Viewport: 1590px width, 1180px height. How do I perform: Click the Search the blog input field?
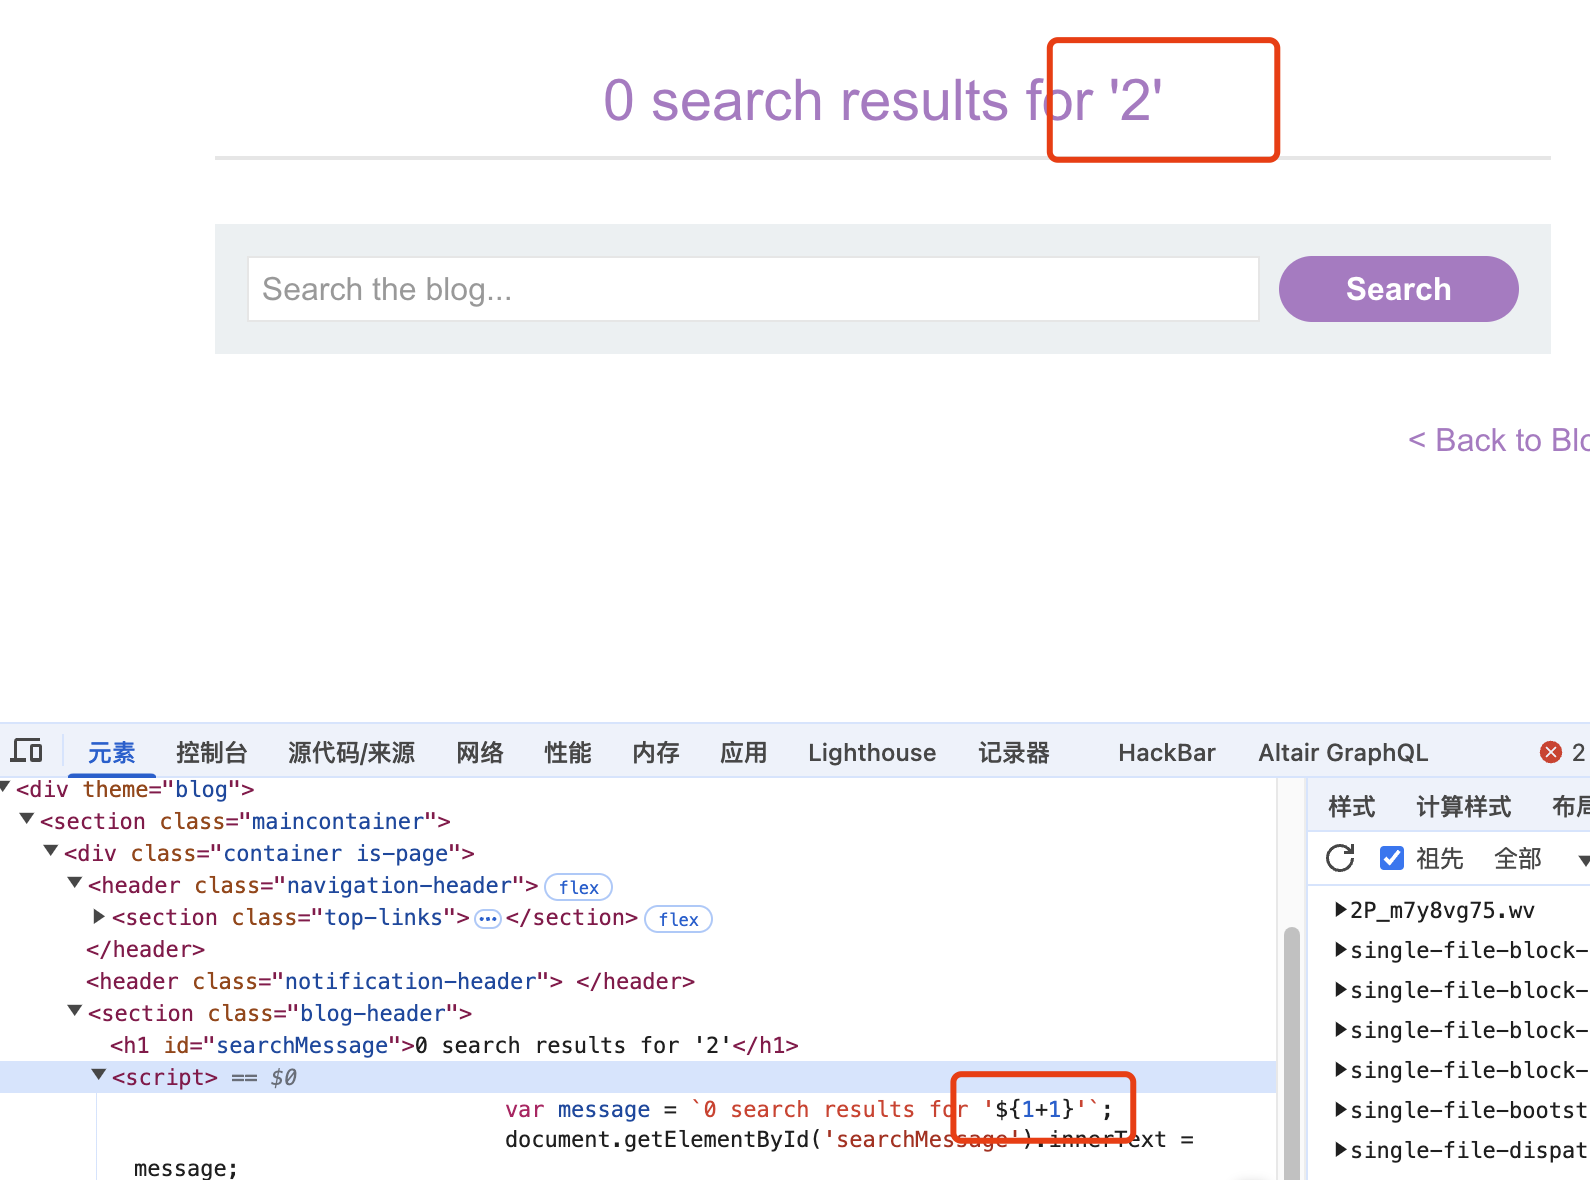752,289
